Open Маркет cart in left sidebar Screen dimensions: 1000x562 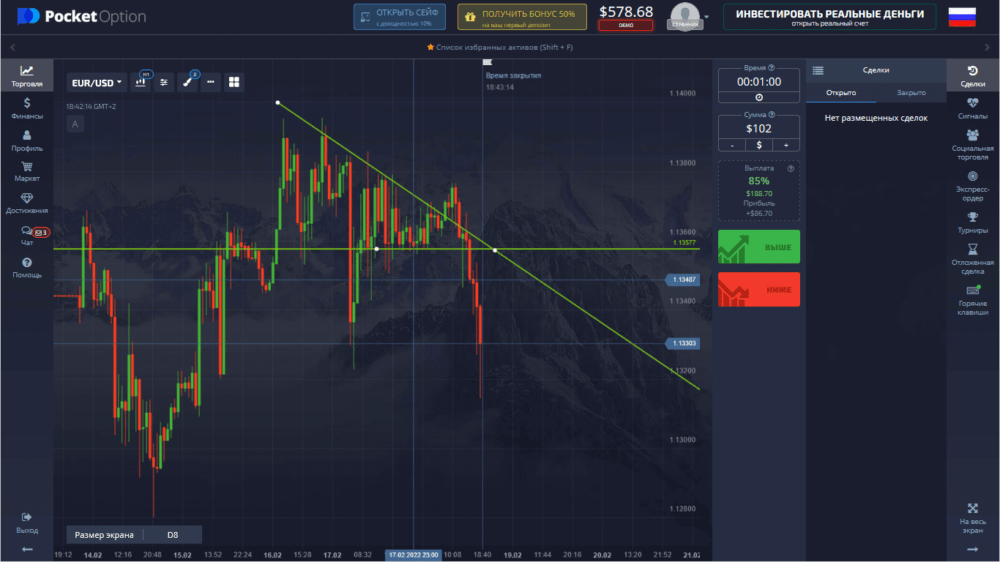click(27, 171)
